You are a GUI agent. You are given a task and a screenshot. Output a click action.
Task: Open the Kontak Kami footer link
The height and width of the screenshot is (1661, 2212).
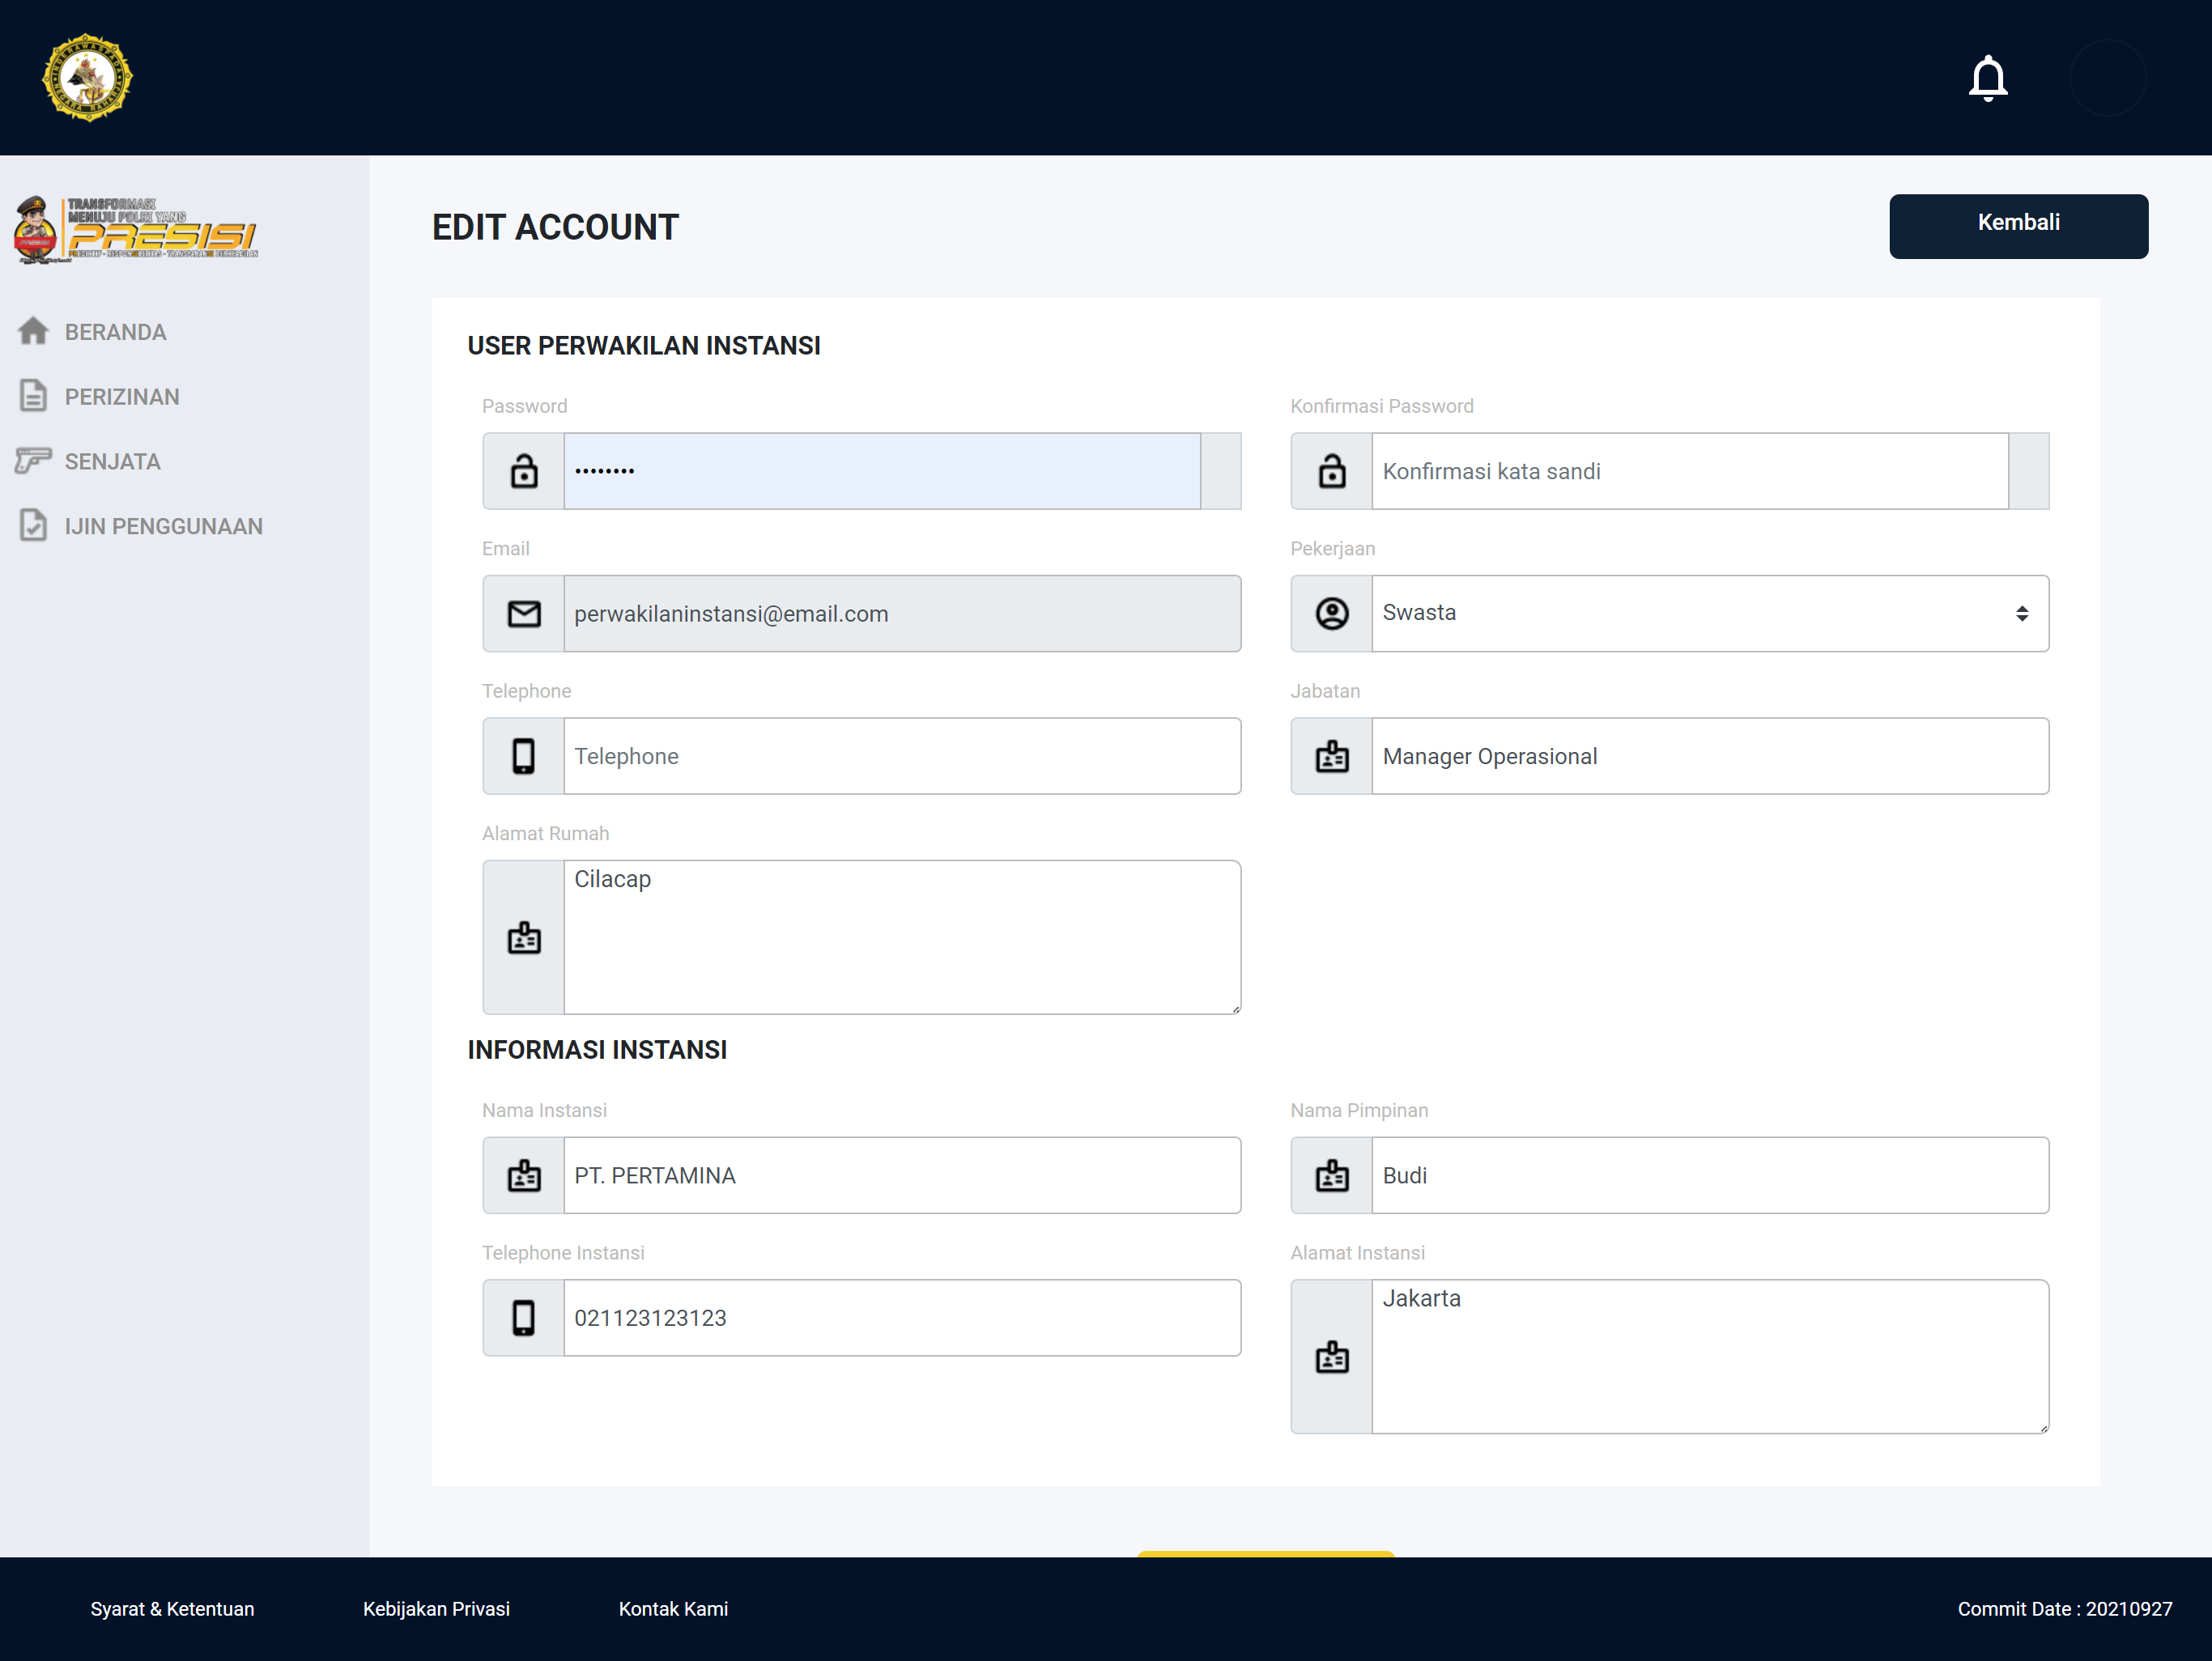[x=673, y=1608]
